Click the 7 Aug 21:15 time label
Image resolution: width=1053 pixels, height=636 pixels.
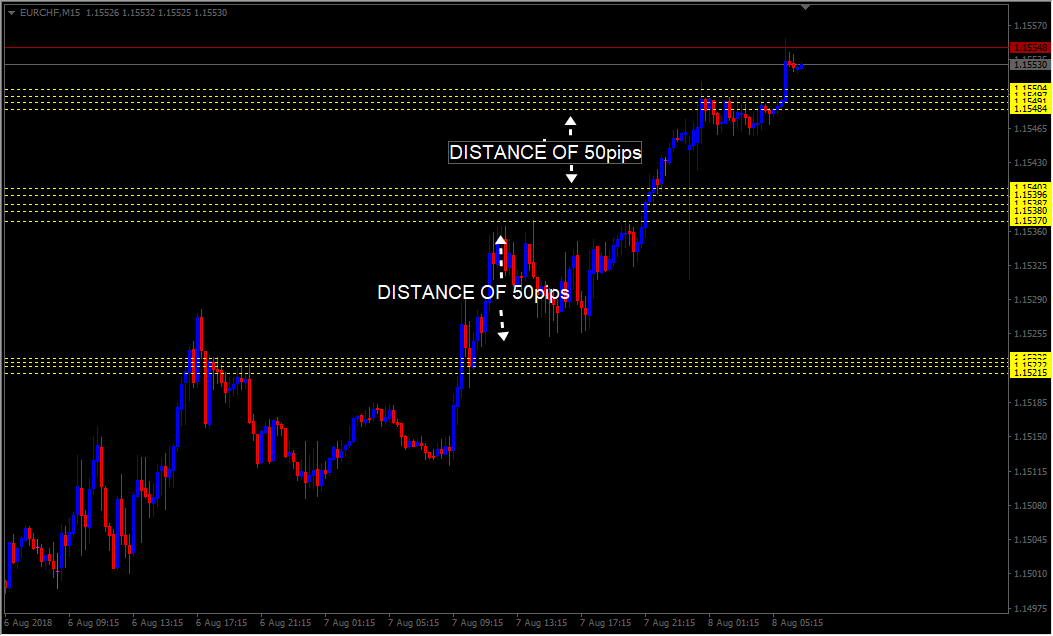coord(670,623)
